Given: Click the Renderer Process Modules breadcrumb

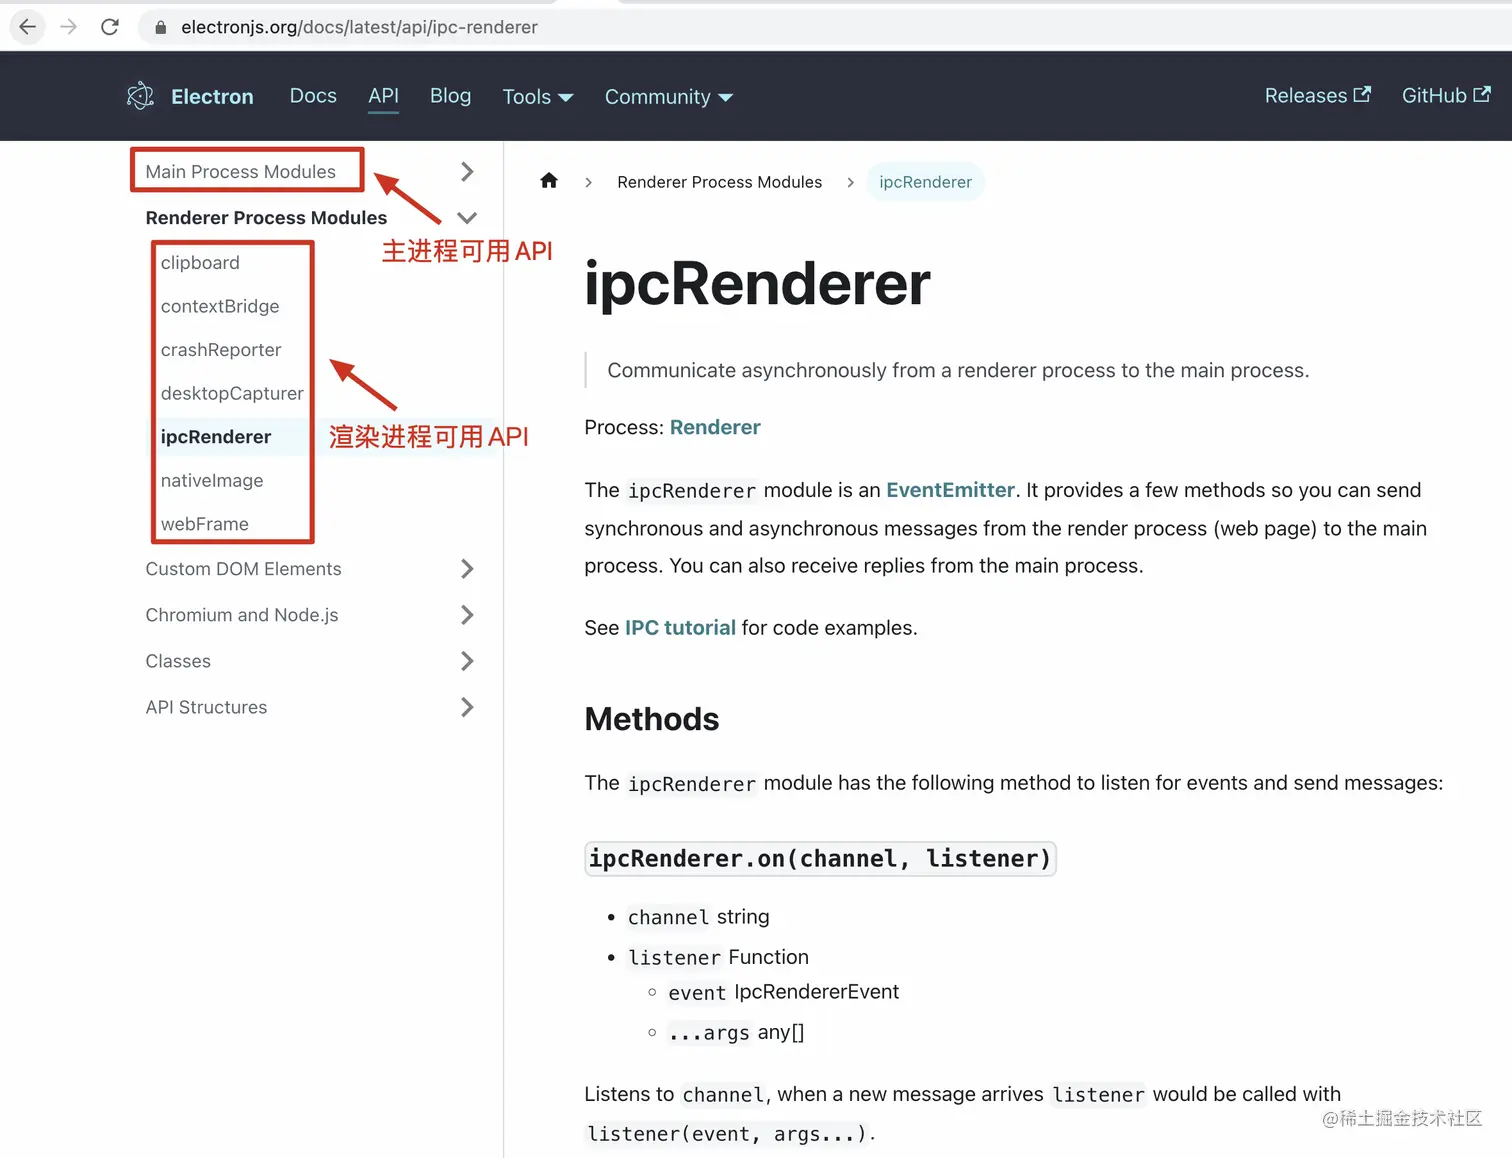Looking at the screenshot, I should 720,181.
